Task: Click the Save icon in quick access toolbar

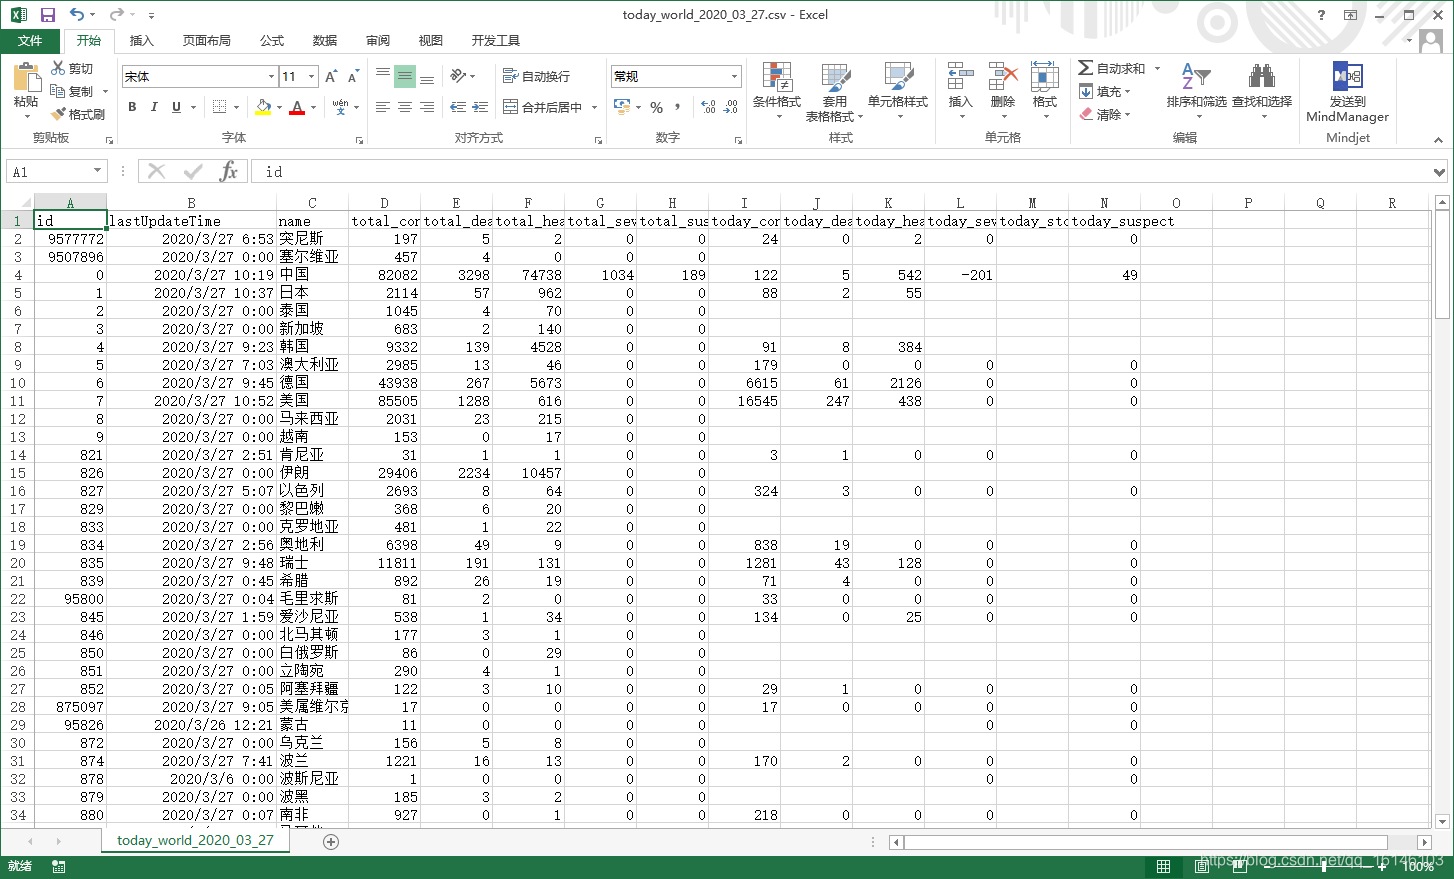Action: (47, 15)
